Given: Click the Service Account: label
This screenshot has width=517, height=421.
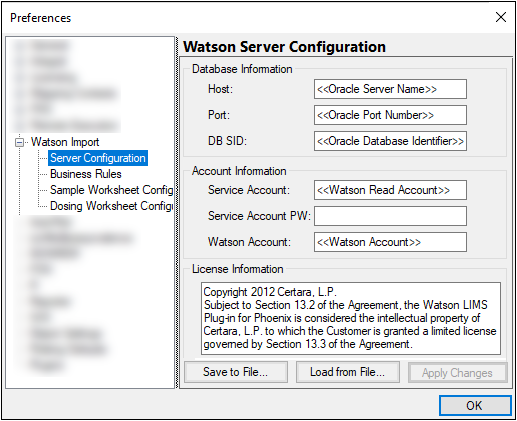Looking at the screenshot, I should click(249, 190).
